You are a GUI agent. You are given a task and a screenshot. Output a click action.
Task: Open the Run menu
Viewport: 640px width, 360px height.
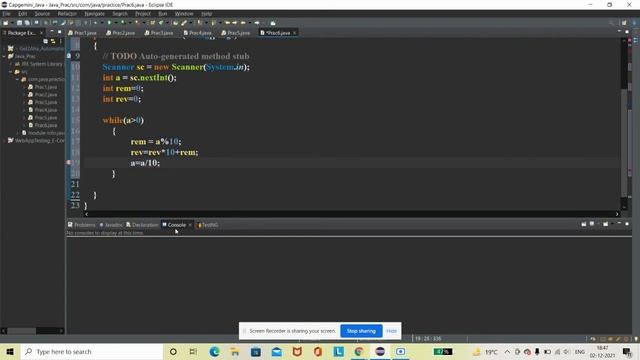click(x=162, y=14)
